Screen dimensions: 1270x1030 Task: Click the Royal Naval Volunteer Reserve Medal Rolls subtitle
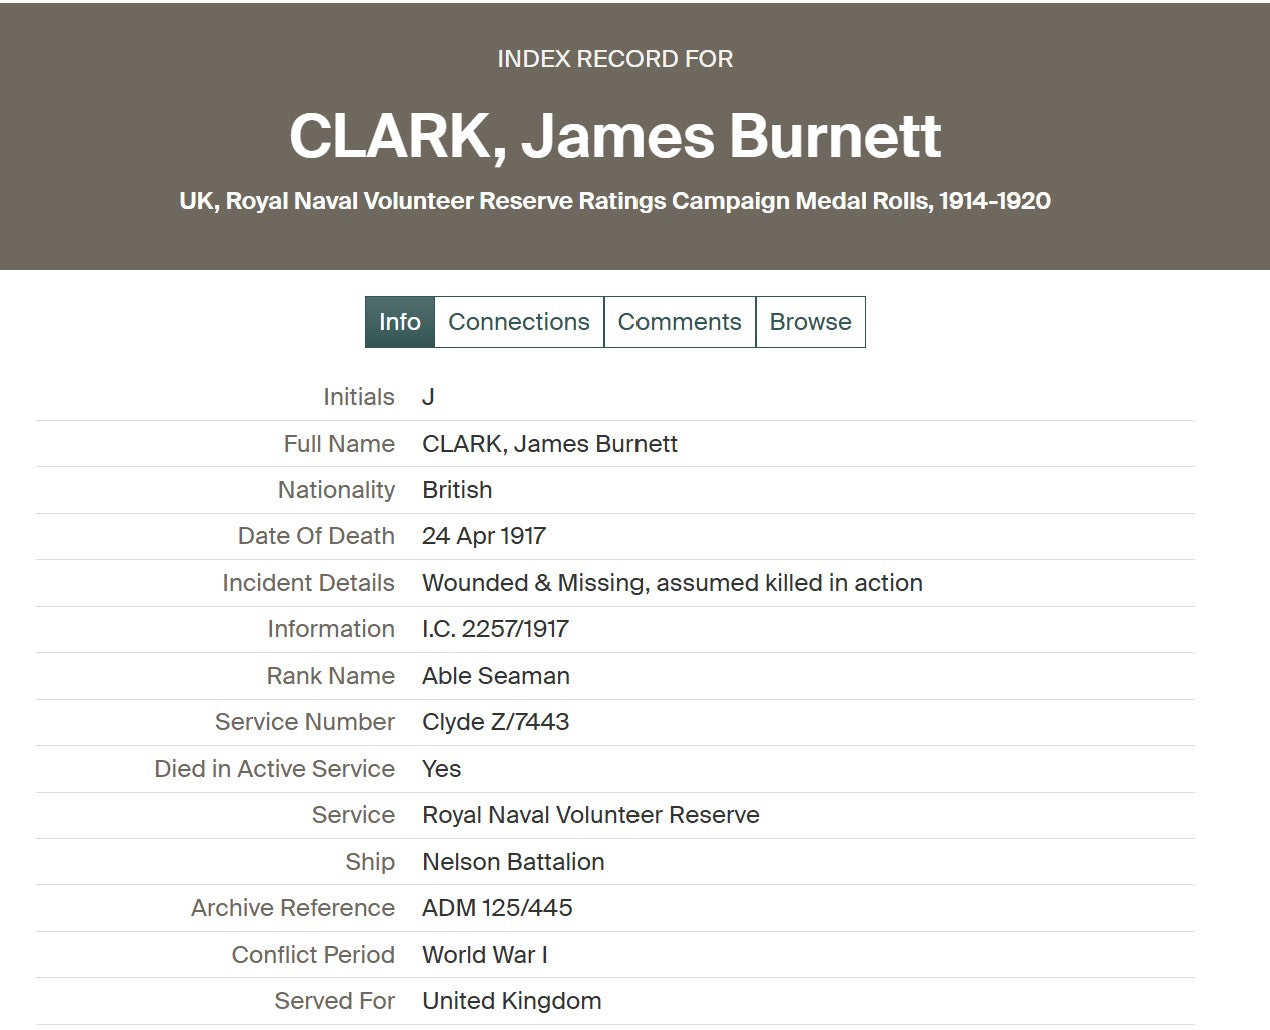point(615,201)
